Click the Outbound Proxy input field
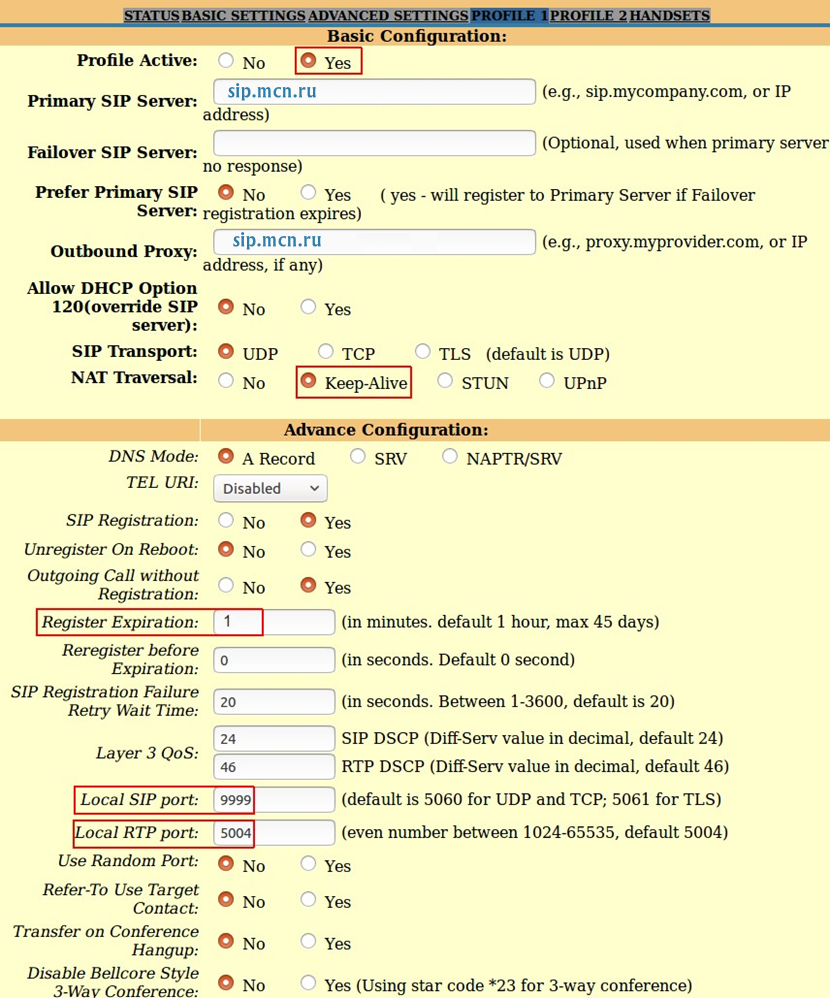 (x=374, y=242)
